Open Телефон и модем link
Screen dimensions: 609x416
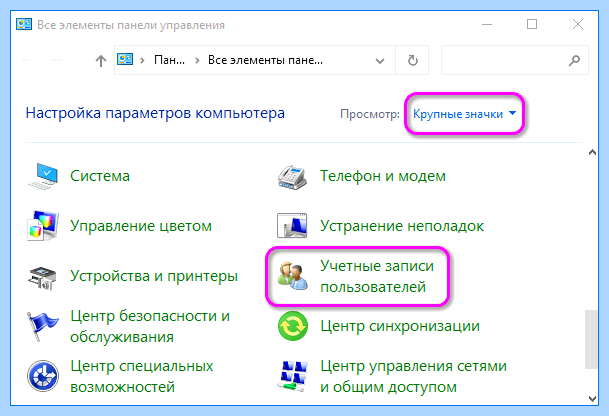pos(383,176)
